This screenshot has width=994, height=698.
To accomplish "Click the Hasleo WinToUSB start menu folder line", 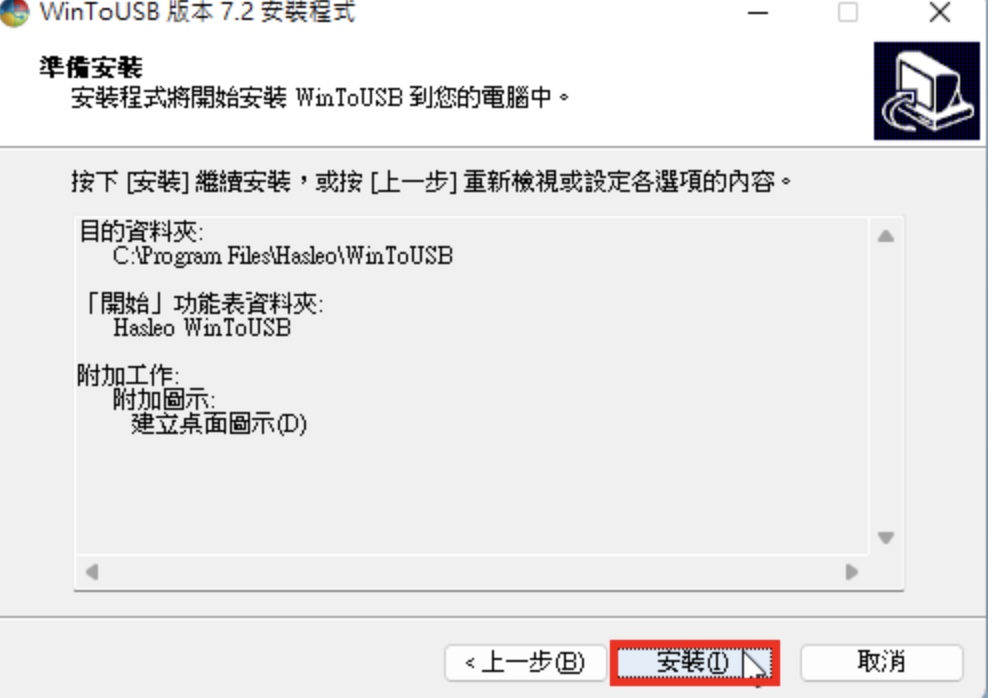I will pyautogui.click(x=202, y=328).
